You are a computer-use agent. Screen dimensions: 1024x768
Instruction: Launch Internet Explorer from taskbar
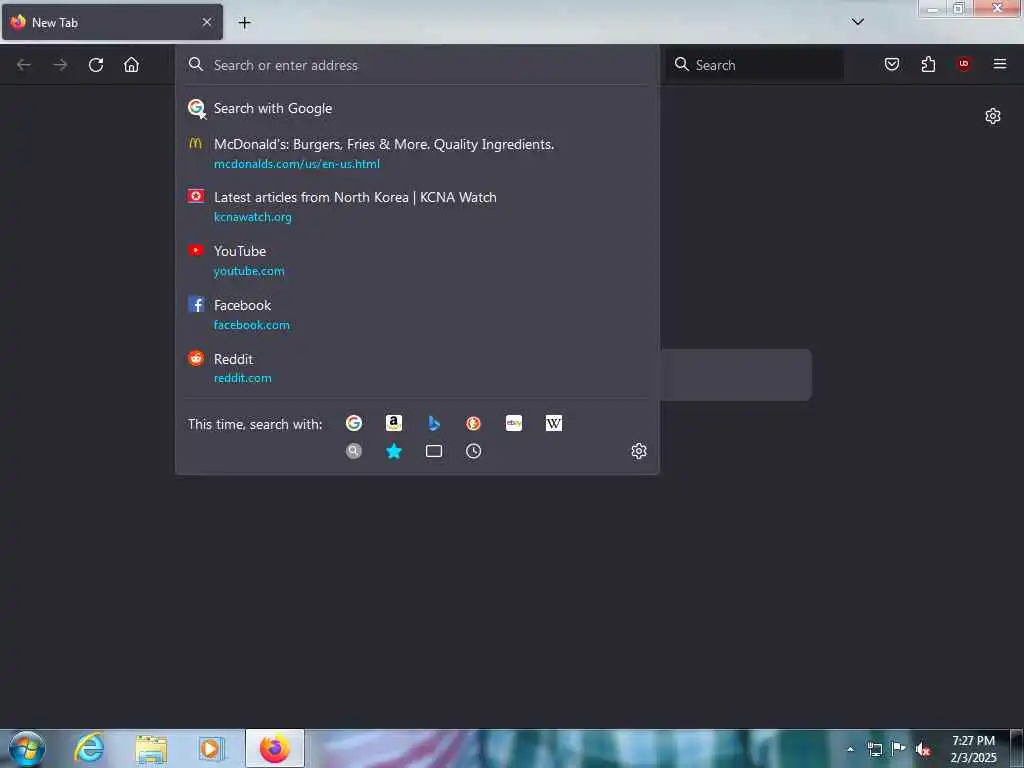point(89,748)
